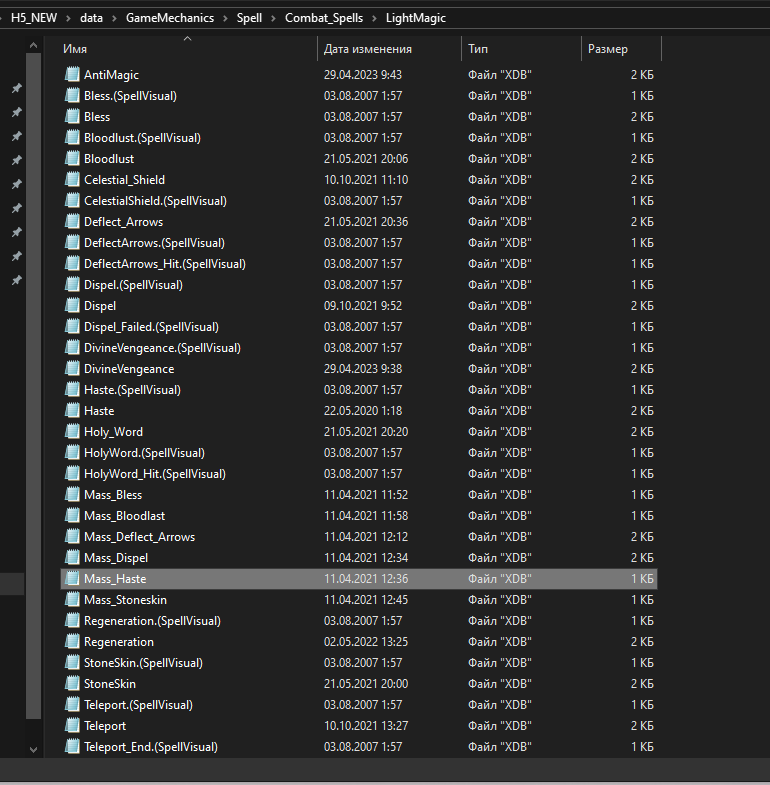Click the Mass_Stoneskin file icon
Screen dimensions: 770x785
72,600
